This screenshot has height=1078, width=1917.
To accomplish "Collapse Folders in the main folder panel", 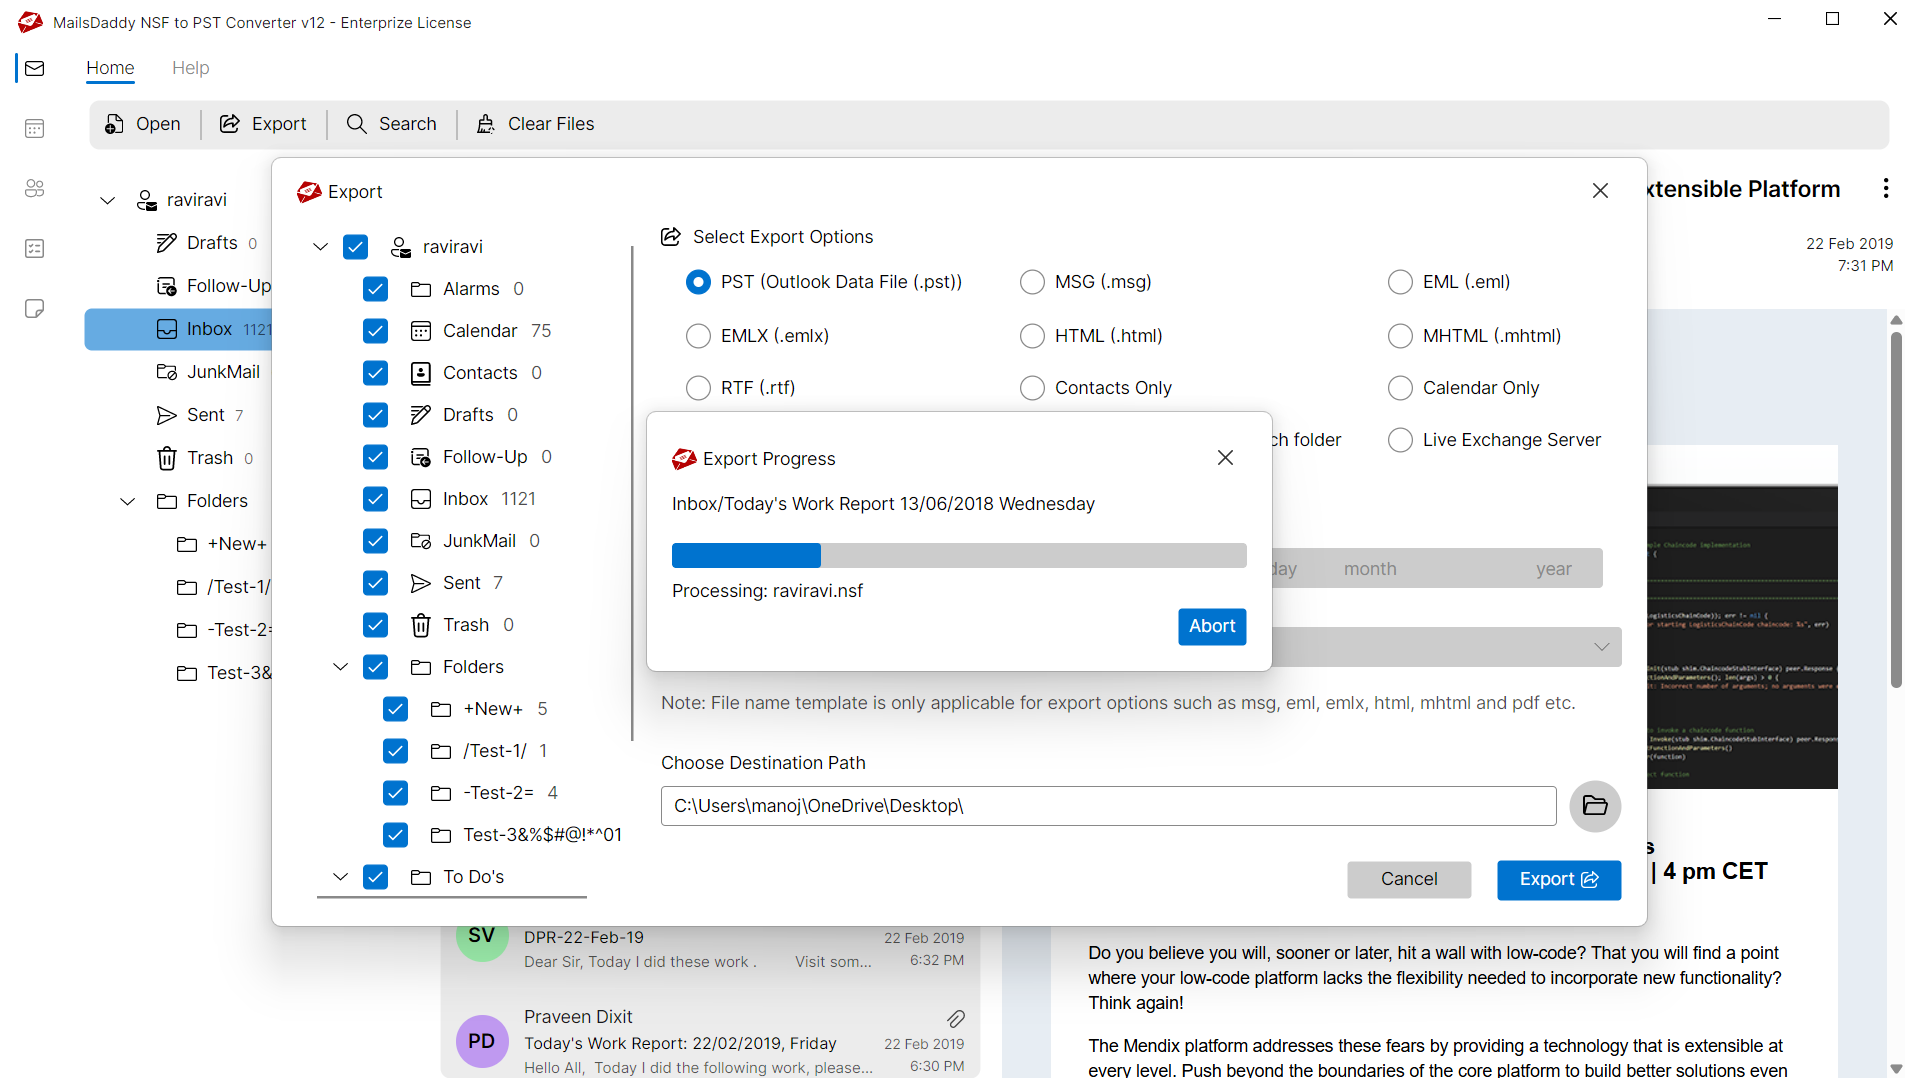I will tap(127, 501).
